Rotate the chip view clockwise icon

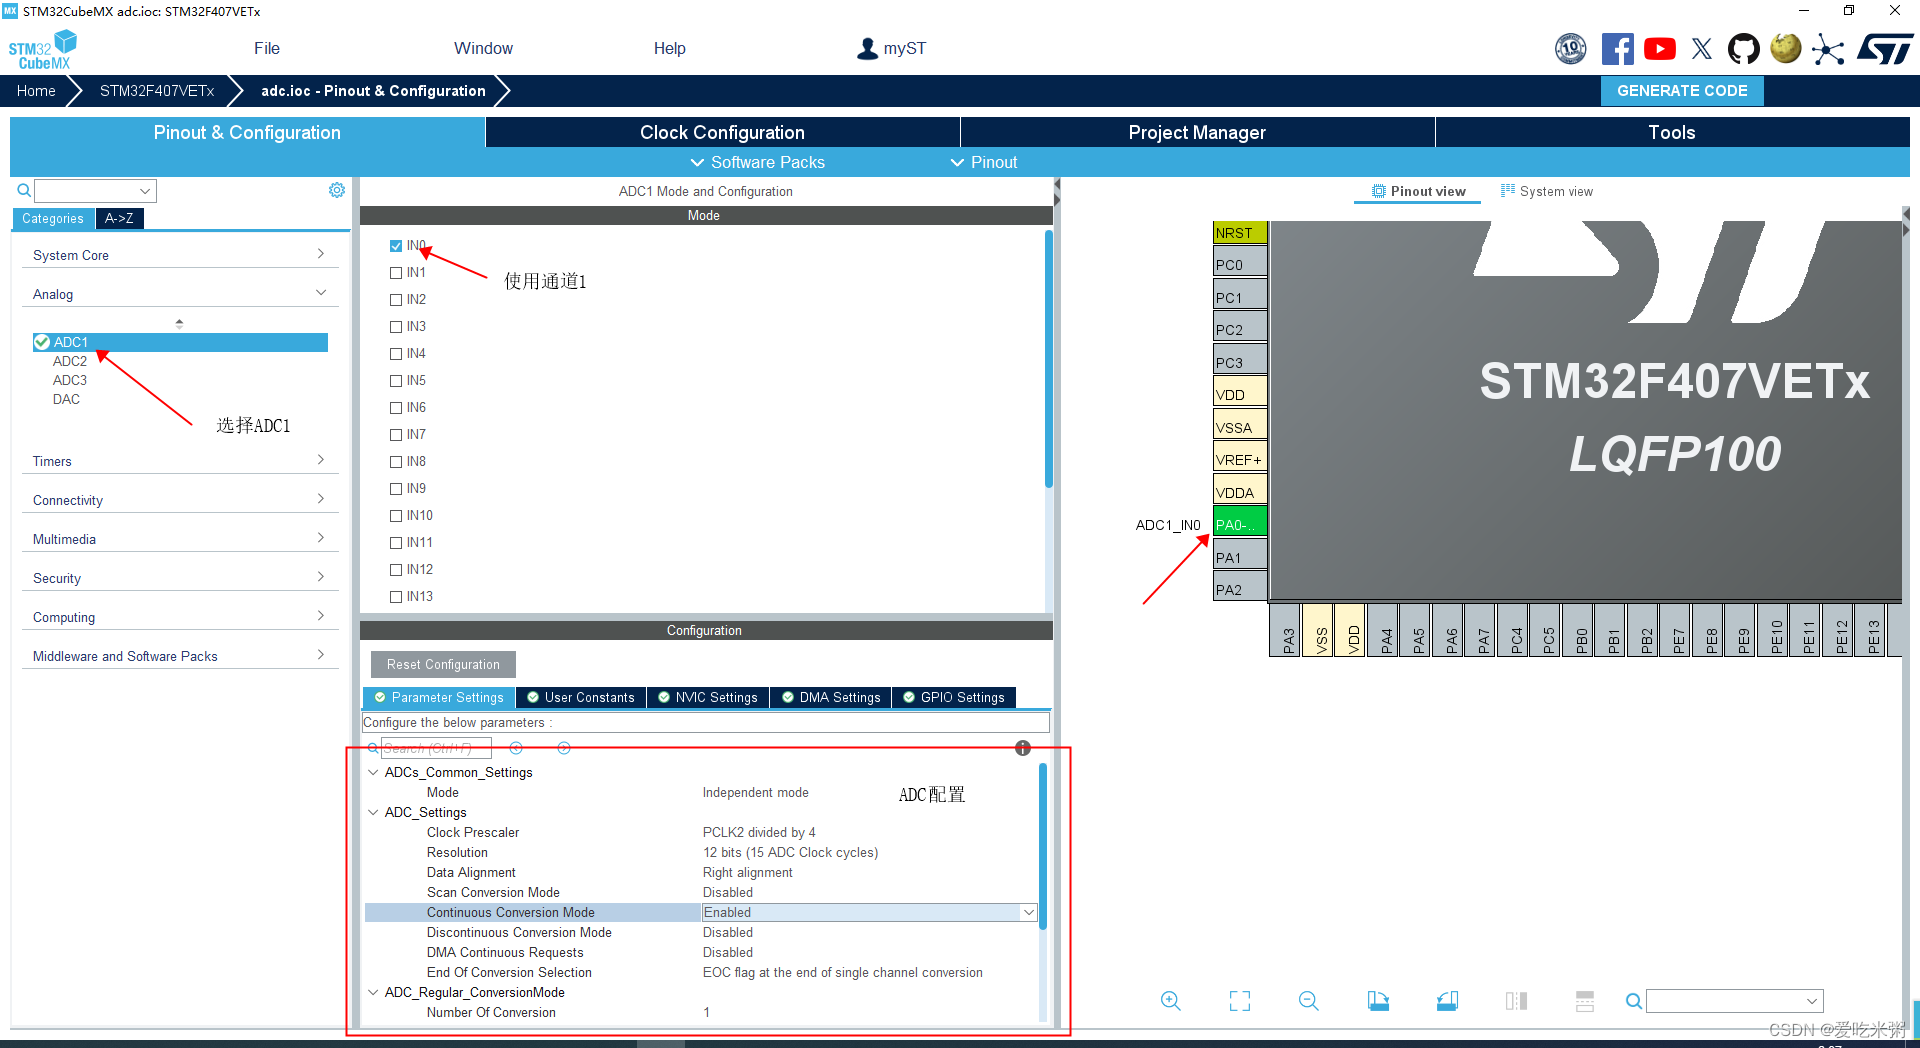point(1378,1001)
